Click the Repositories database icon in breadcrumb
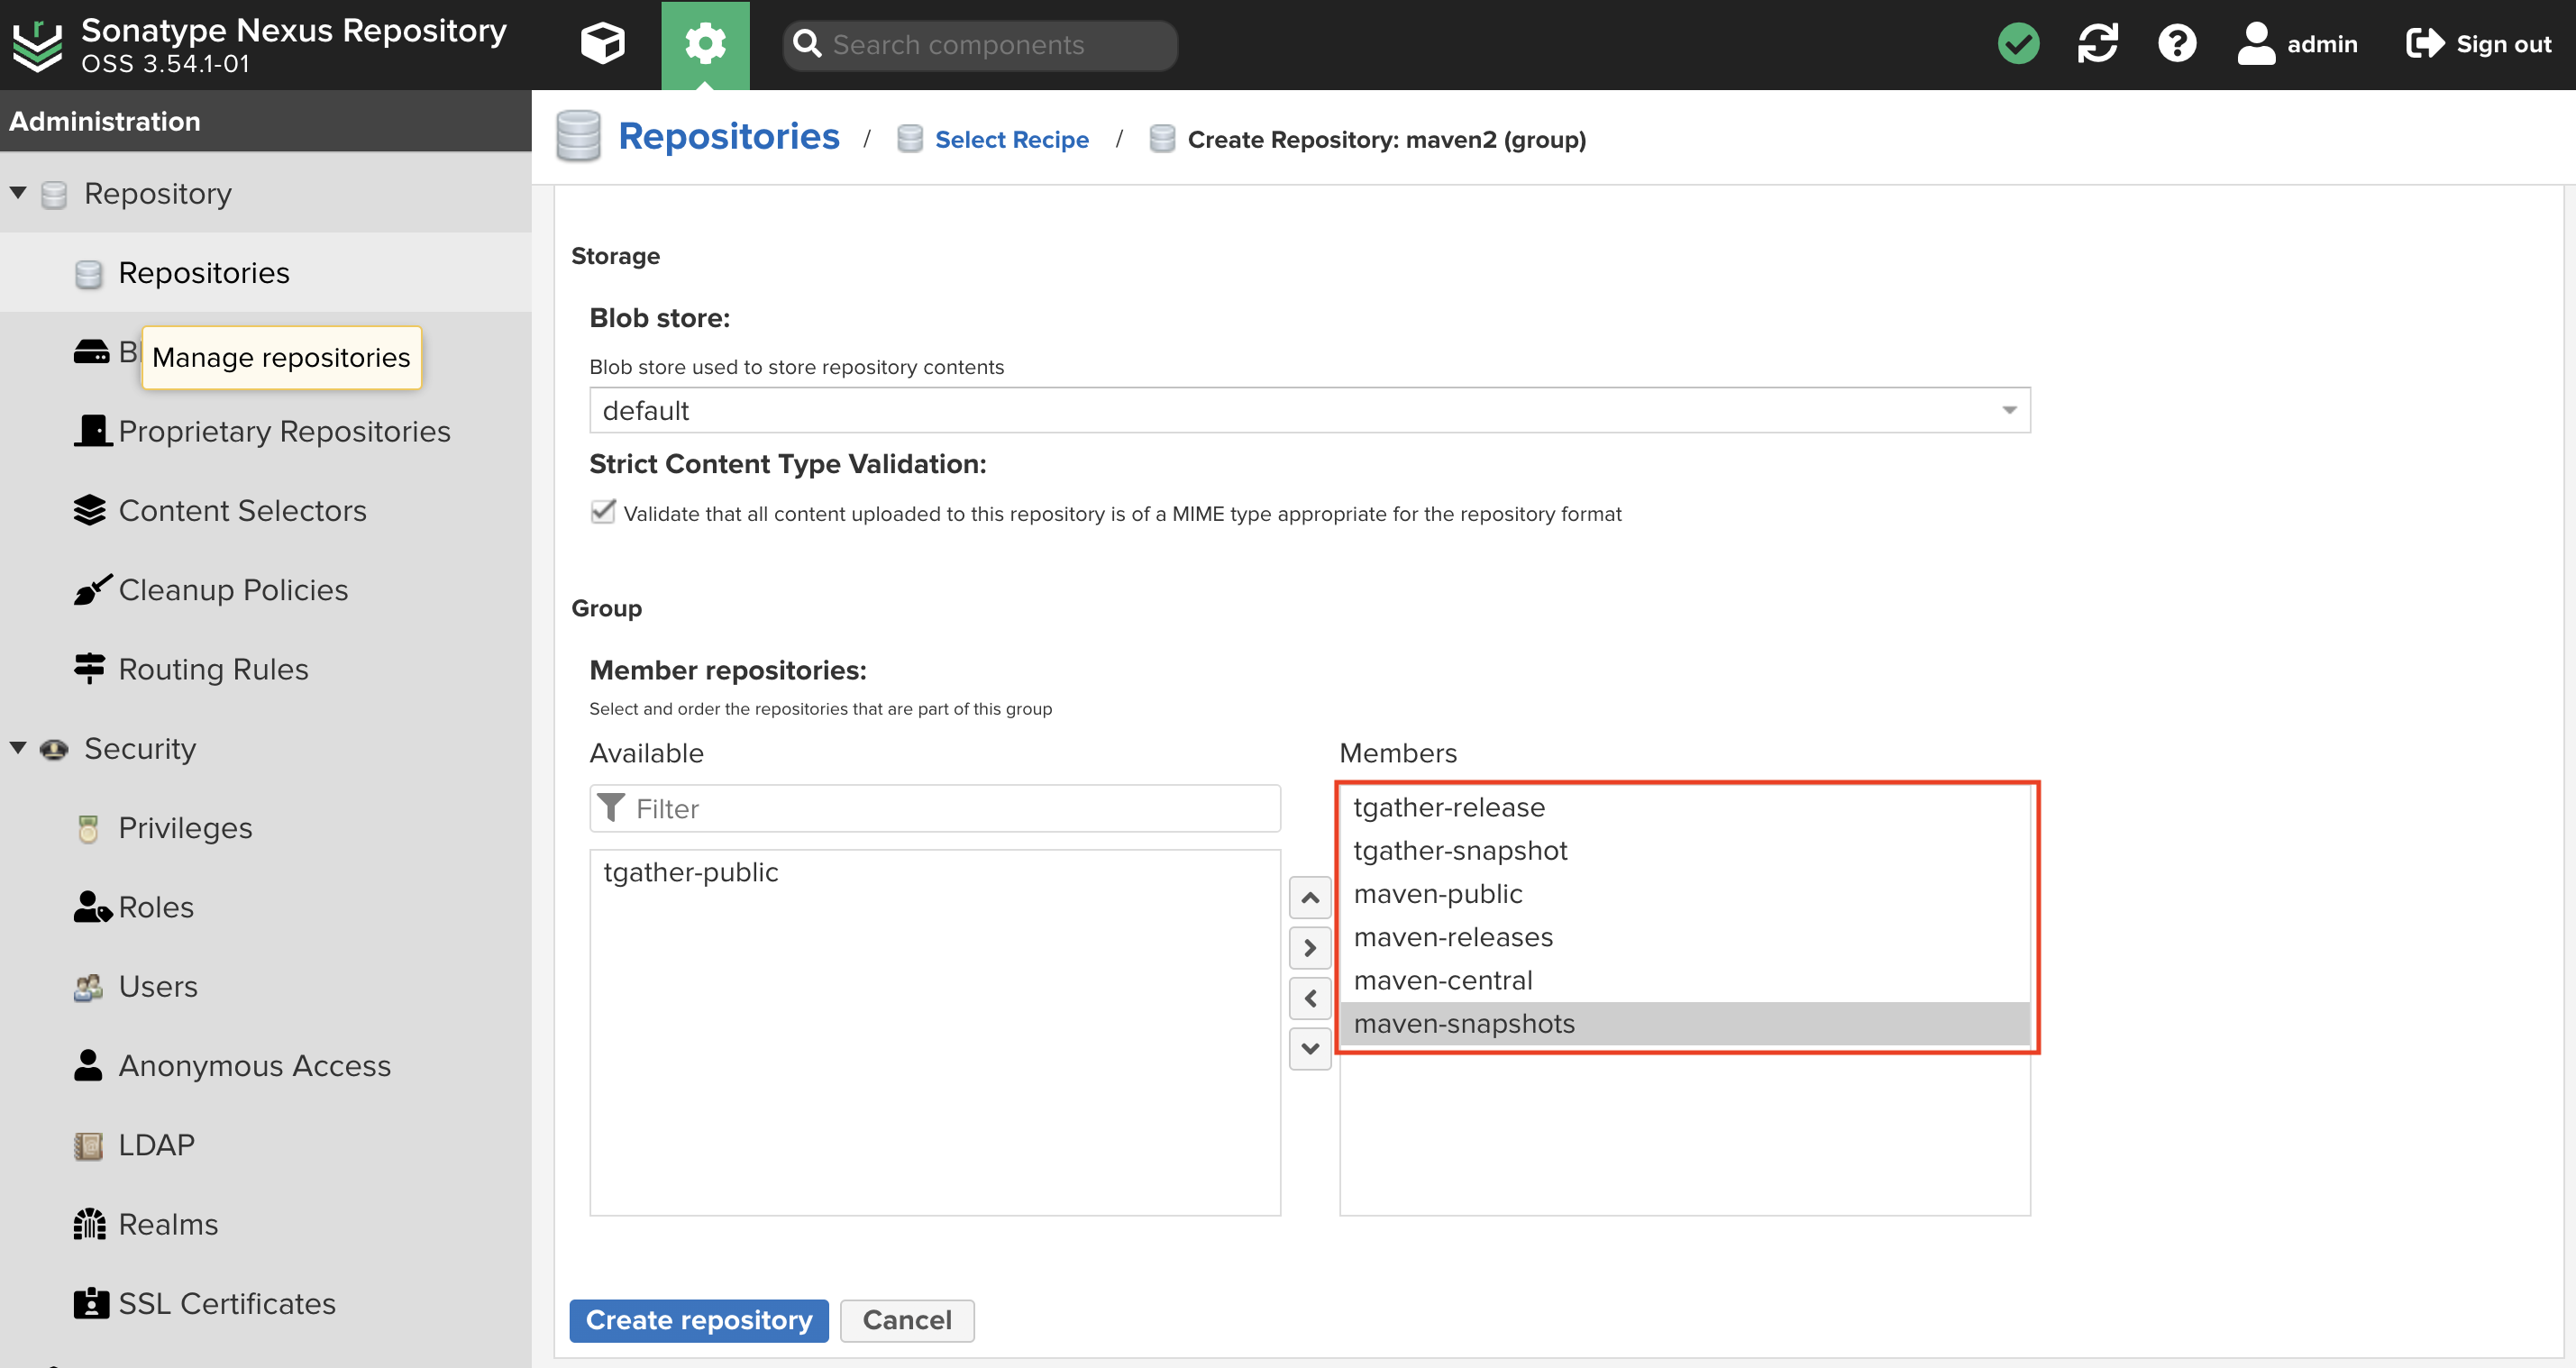The height and width of the screenshot is (1368, 2576). pyautogui.click(x=578, y=136)
